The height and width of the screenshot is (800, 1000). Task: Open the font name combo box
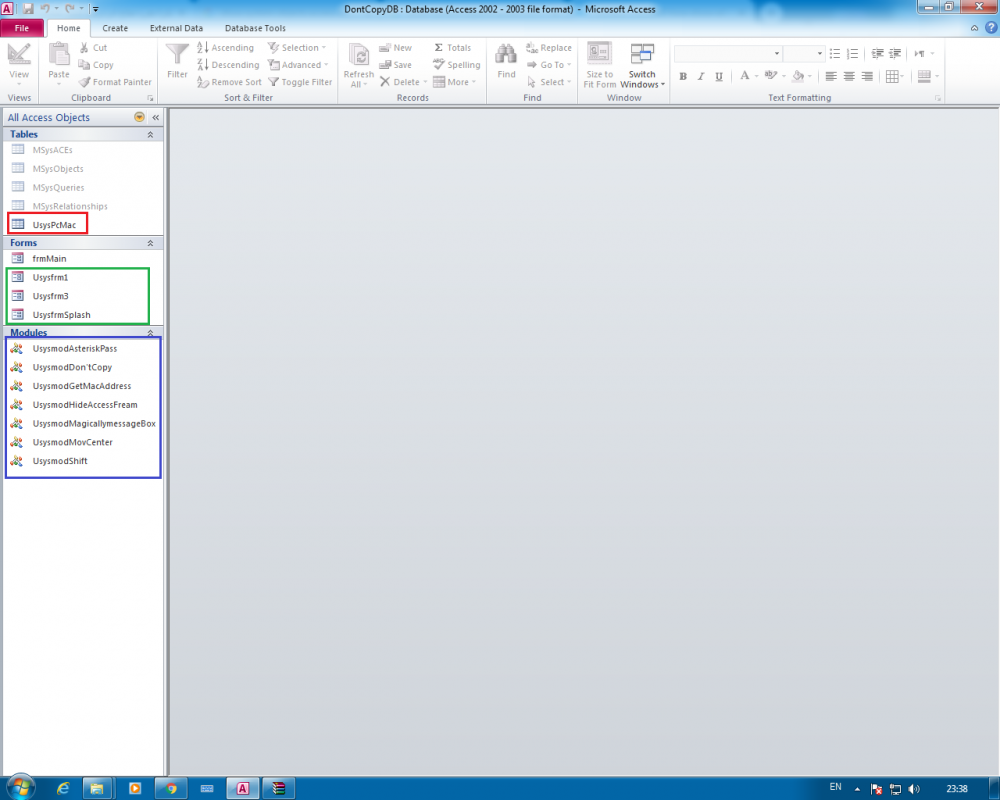[x=728, y=54]
